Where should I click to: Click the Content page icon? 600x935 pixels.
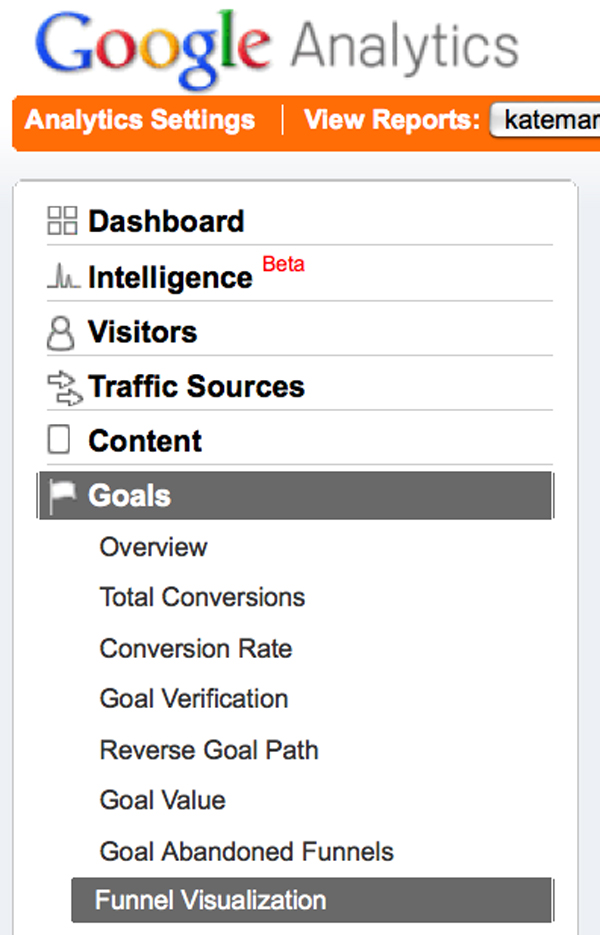(61, 441)
